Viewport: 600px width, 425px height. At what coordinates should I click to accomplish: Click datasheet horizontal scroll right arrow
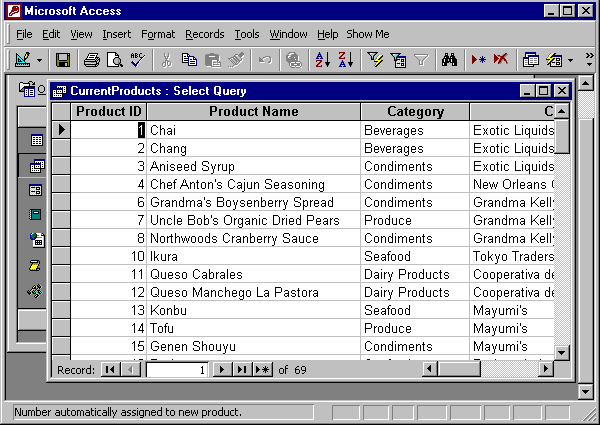pyautogui.click(x=546, y=369)
